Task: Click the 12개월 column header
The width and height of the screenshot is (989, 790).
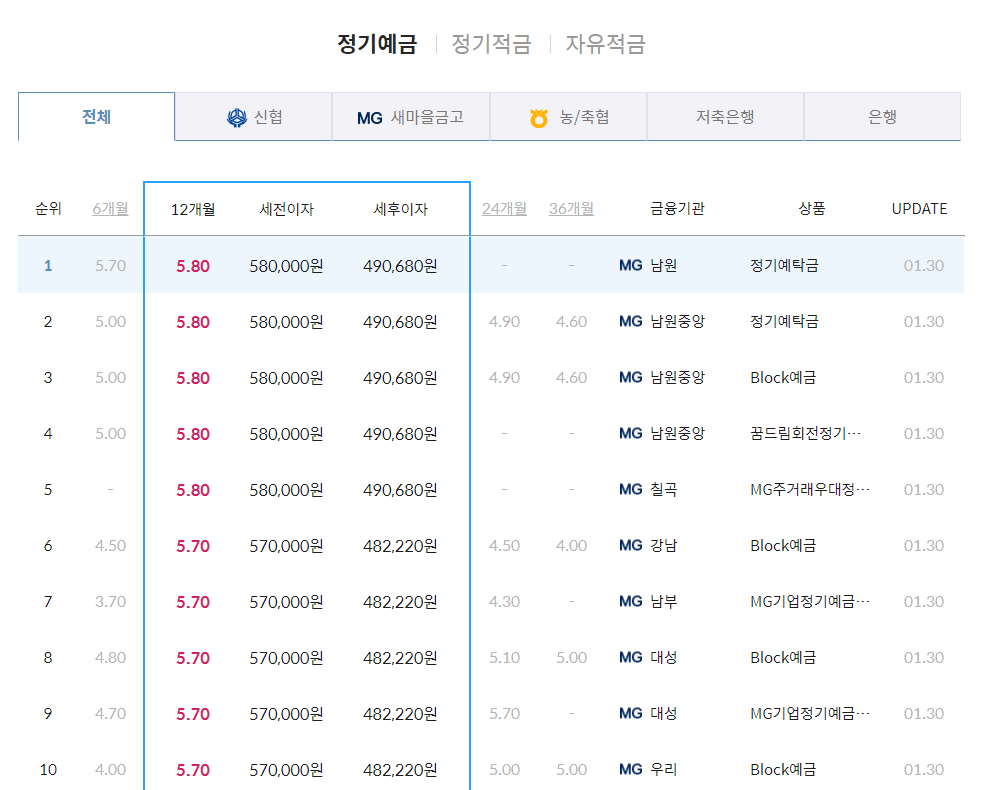Action: pos(193,209)
